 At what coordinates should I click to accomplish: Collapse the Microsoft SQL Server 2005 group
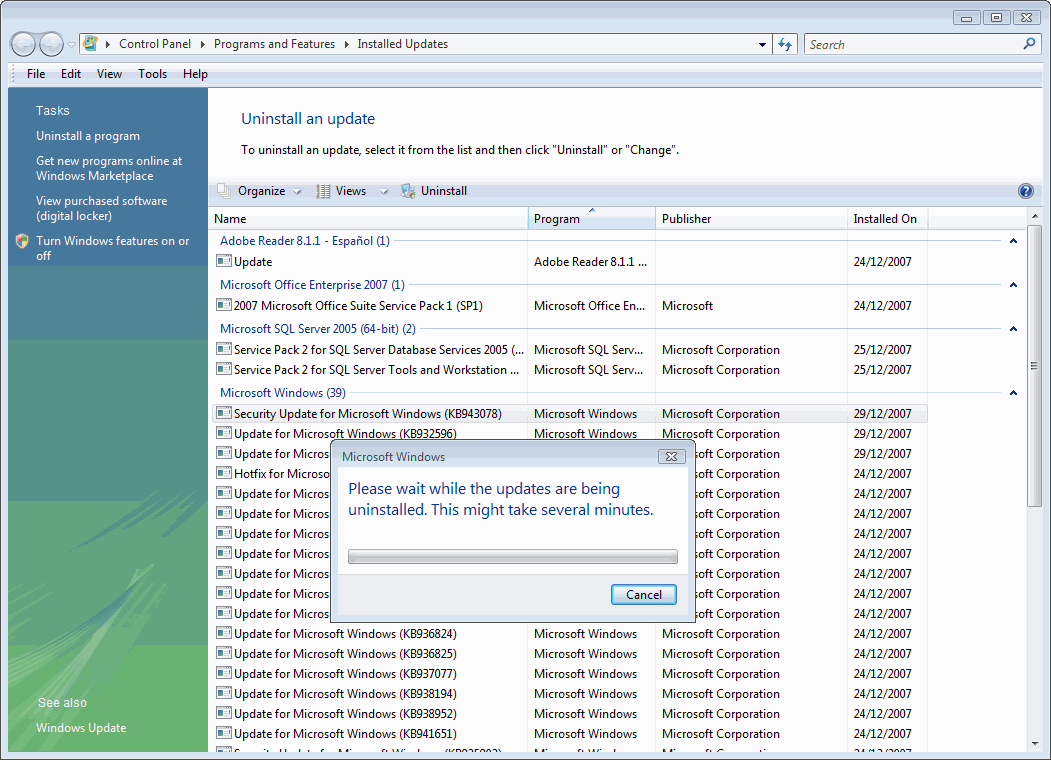[x=1013, y=329]
